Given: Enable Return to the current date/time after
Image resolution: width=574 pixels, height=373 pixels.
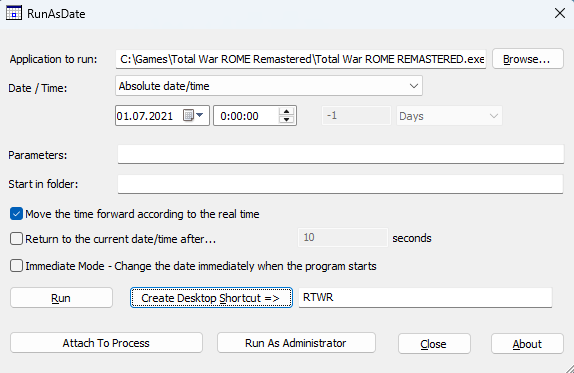Looking at the screenshot, I should 16,239.
